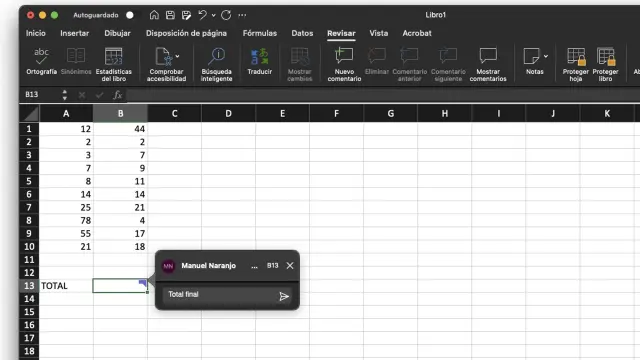Open Estadísticas del libro
640x360 pixels.
pos(113,64)
